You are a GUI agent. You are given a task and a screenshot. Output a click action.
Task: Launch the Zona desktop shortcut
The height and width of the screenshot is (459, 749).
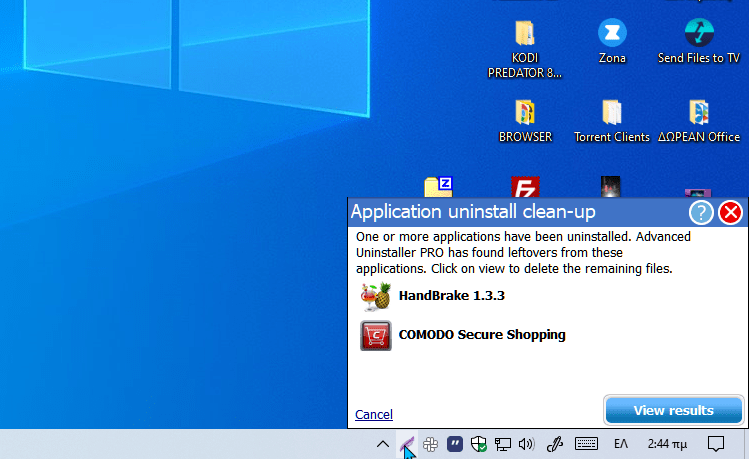(612, 41)
